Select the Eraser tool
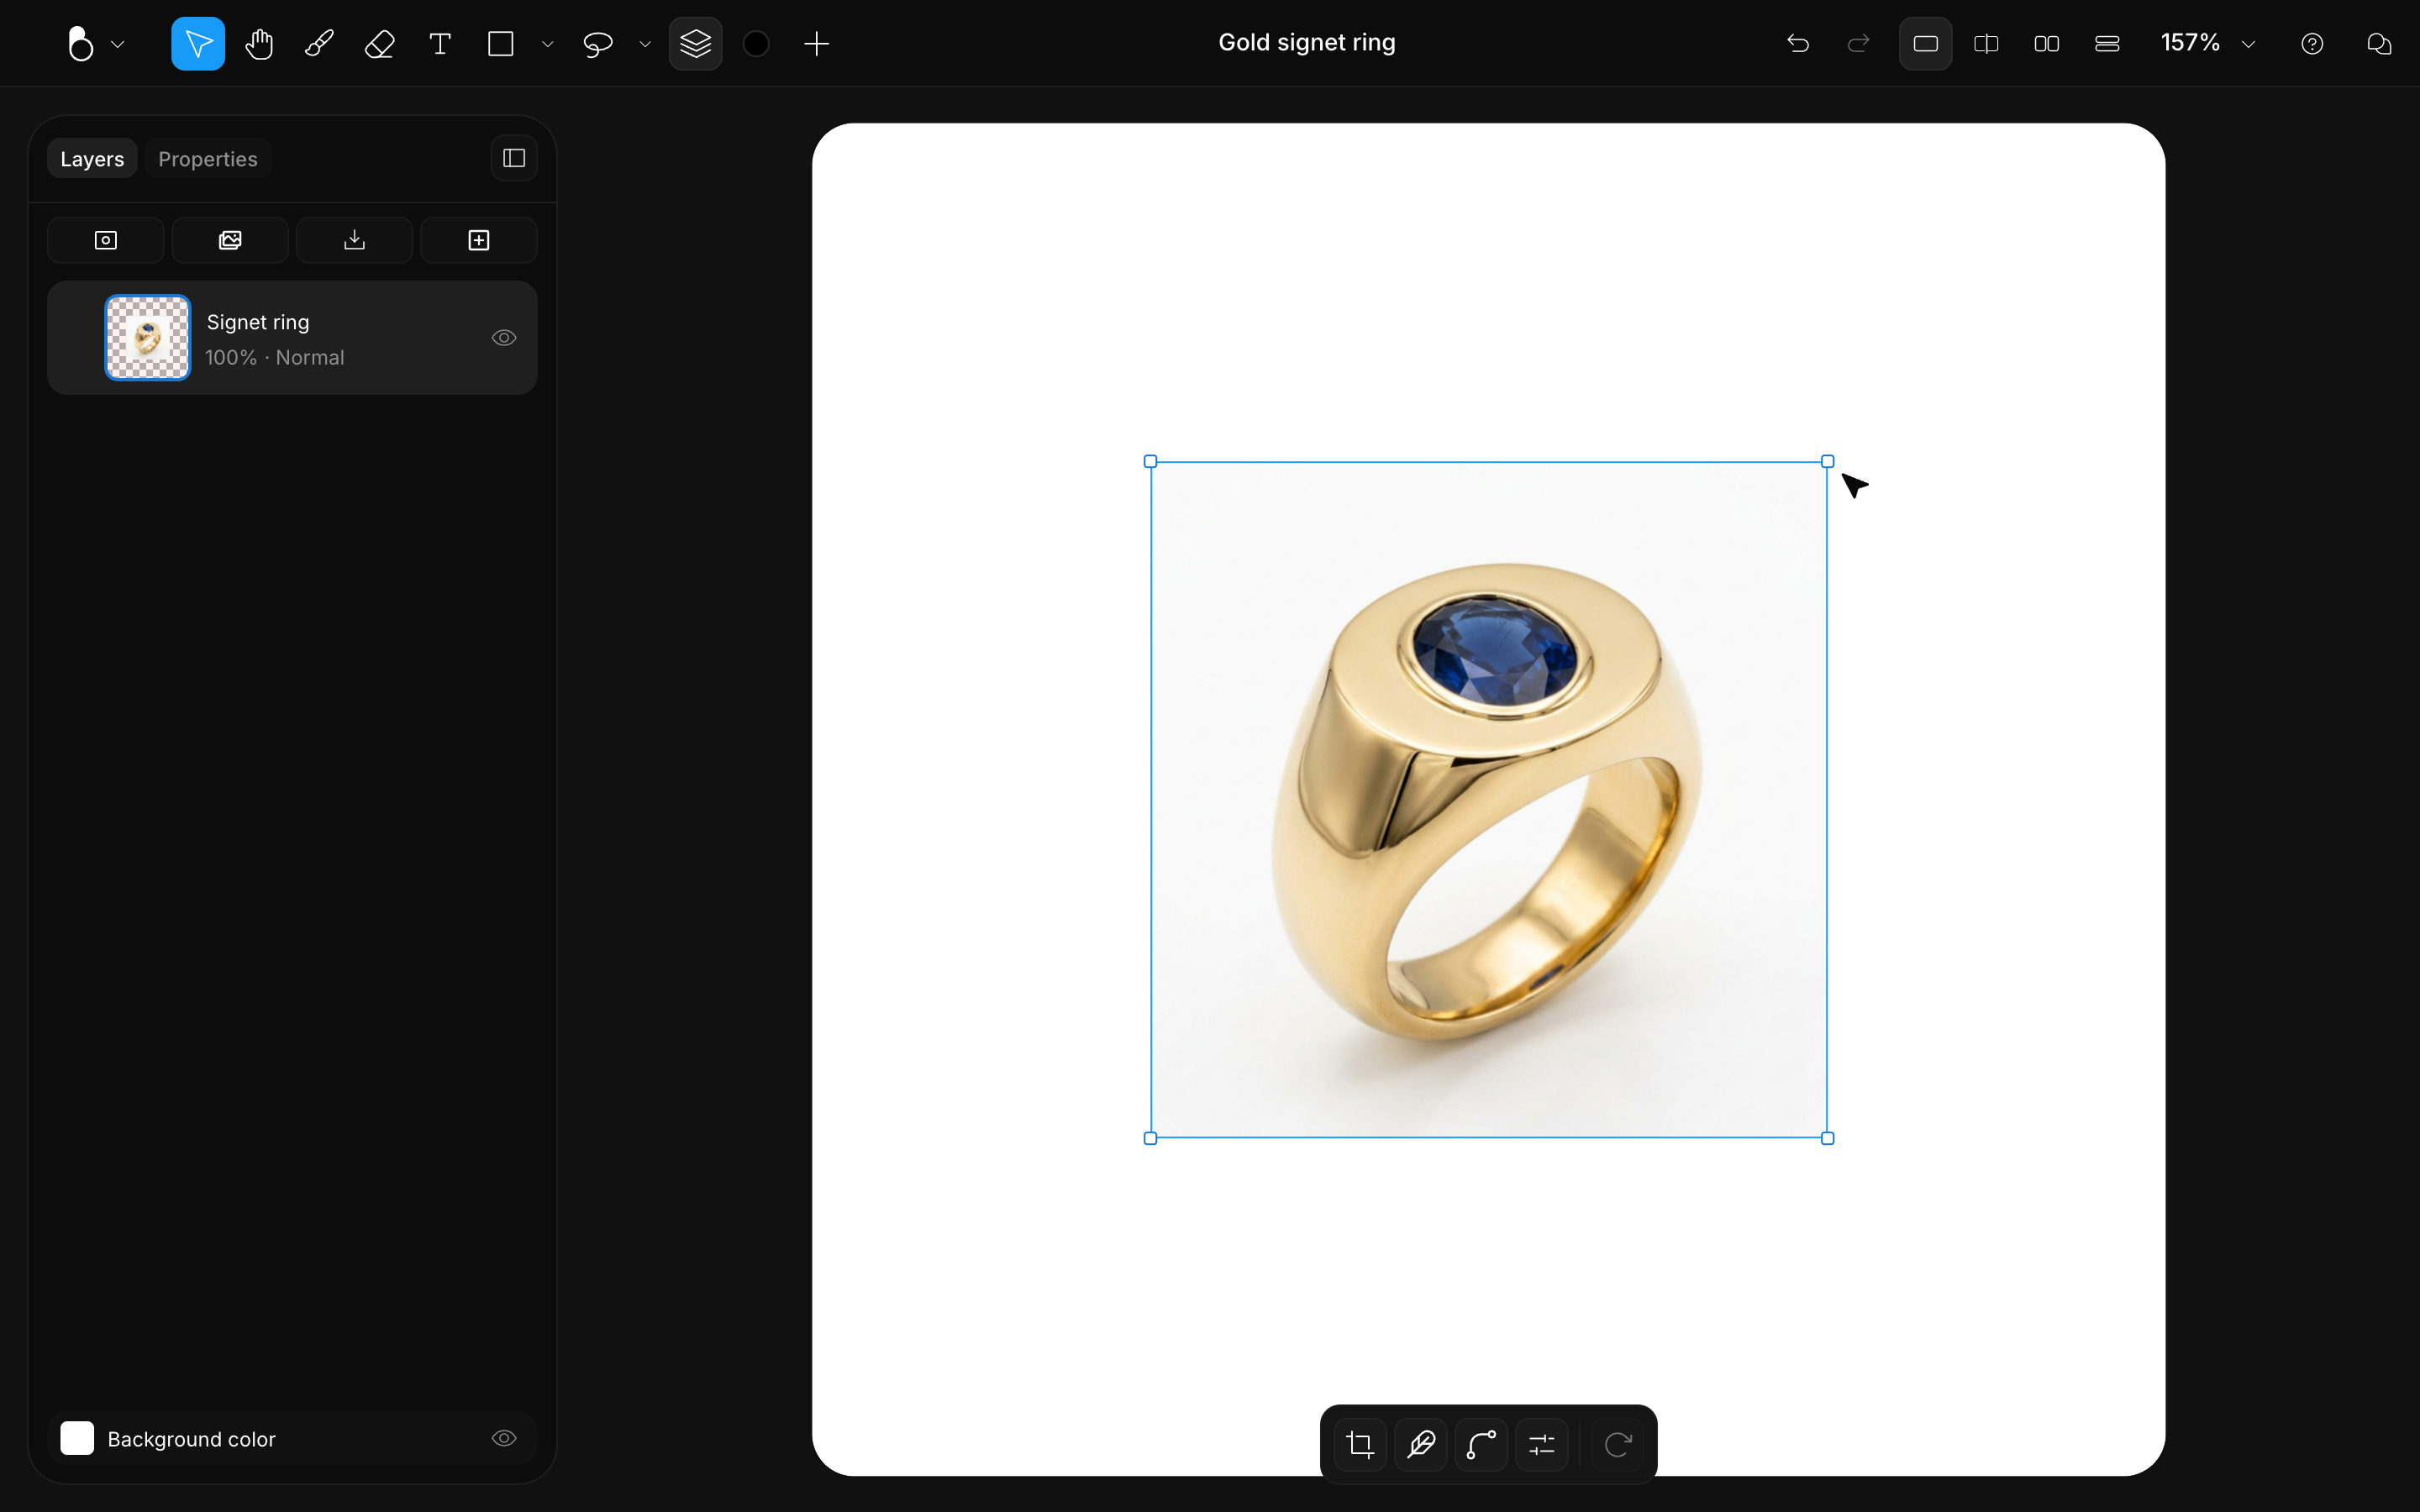Viewport: 2420px width, 1512px height. [x=380, y=44]
